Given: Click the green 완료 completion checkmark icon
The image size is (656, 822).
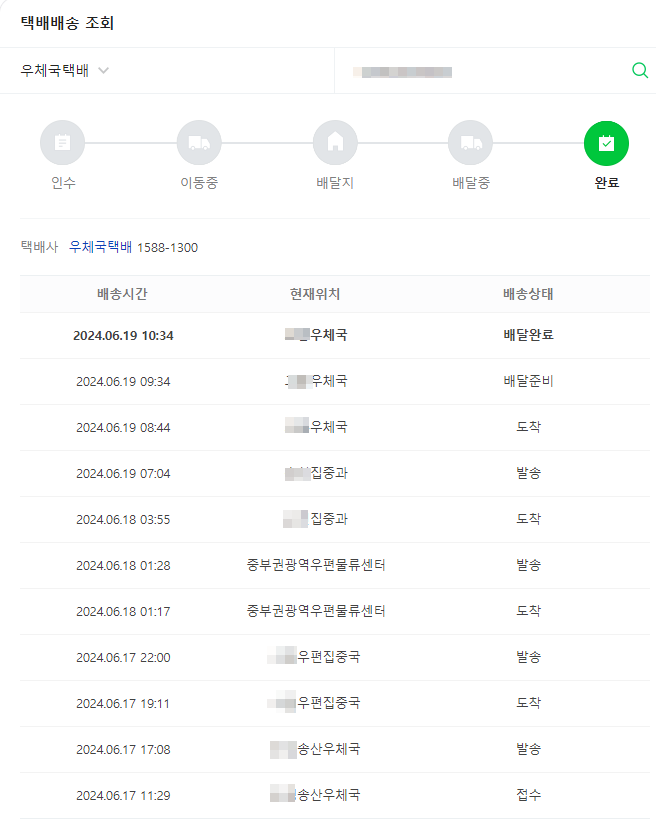Looking at the screenshot, I should [x=606, y=142].
